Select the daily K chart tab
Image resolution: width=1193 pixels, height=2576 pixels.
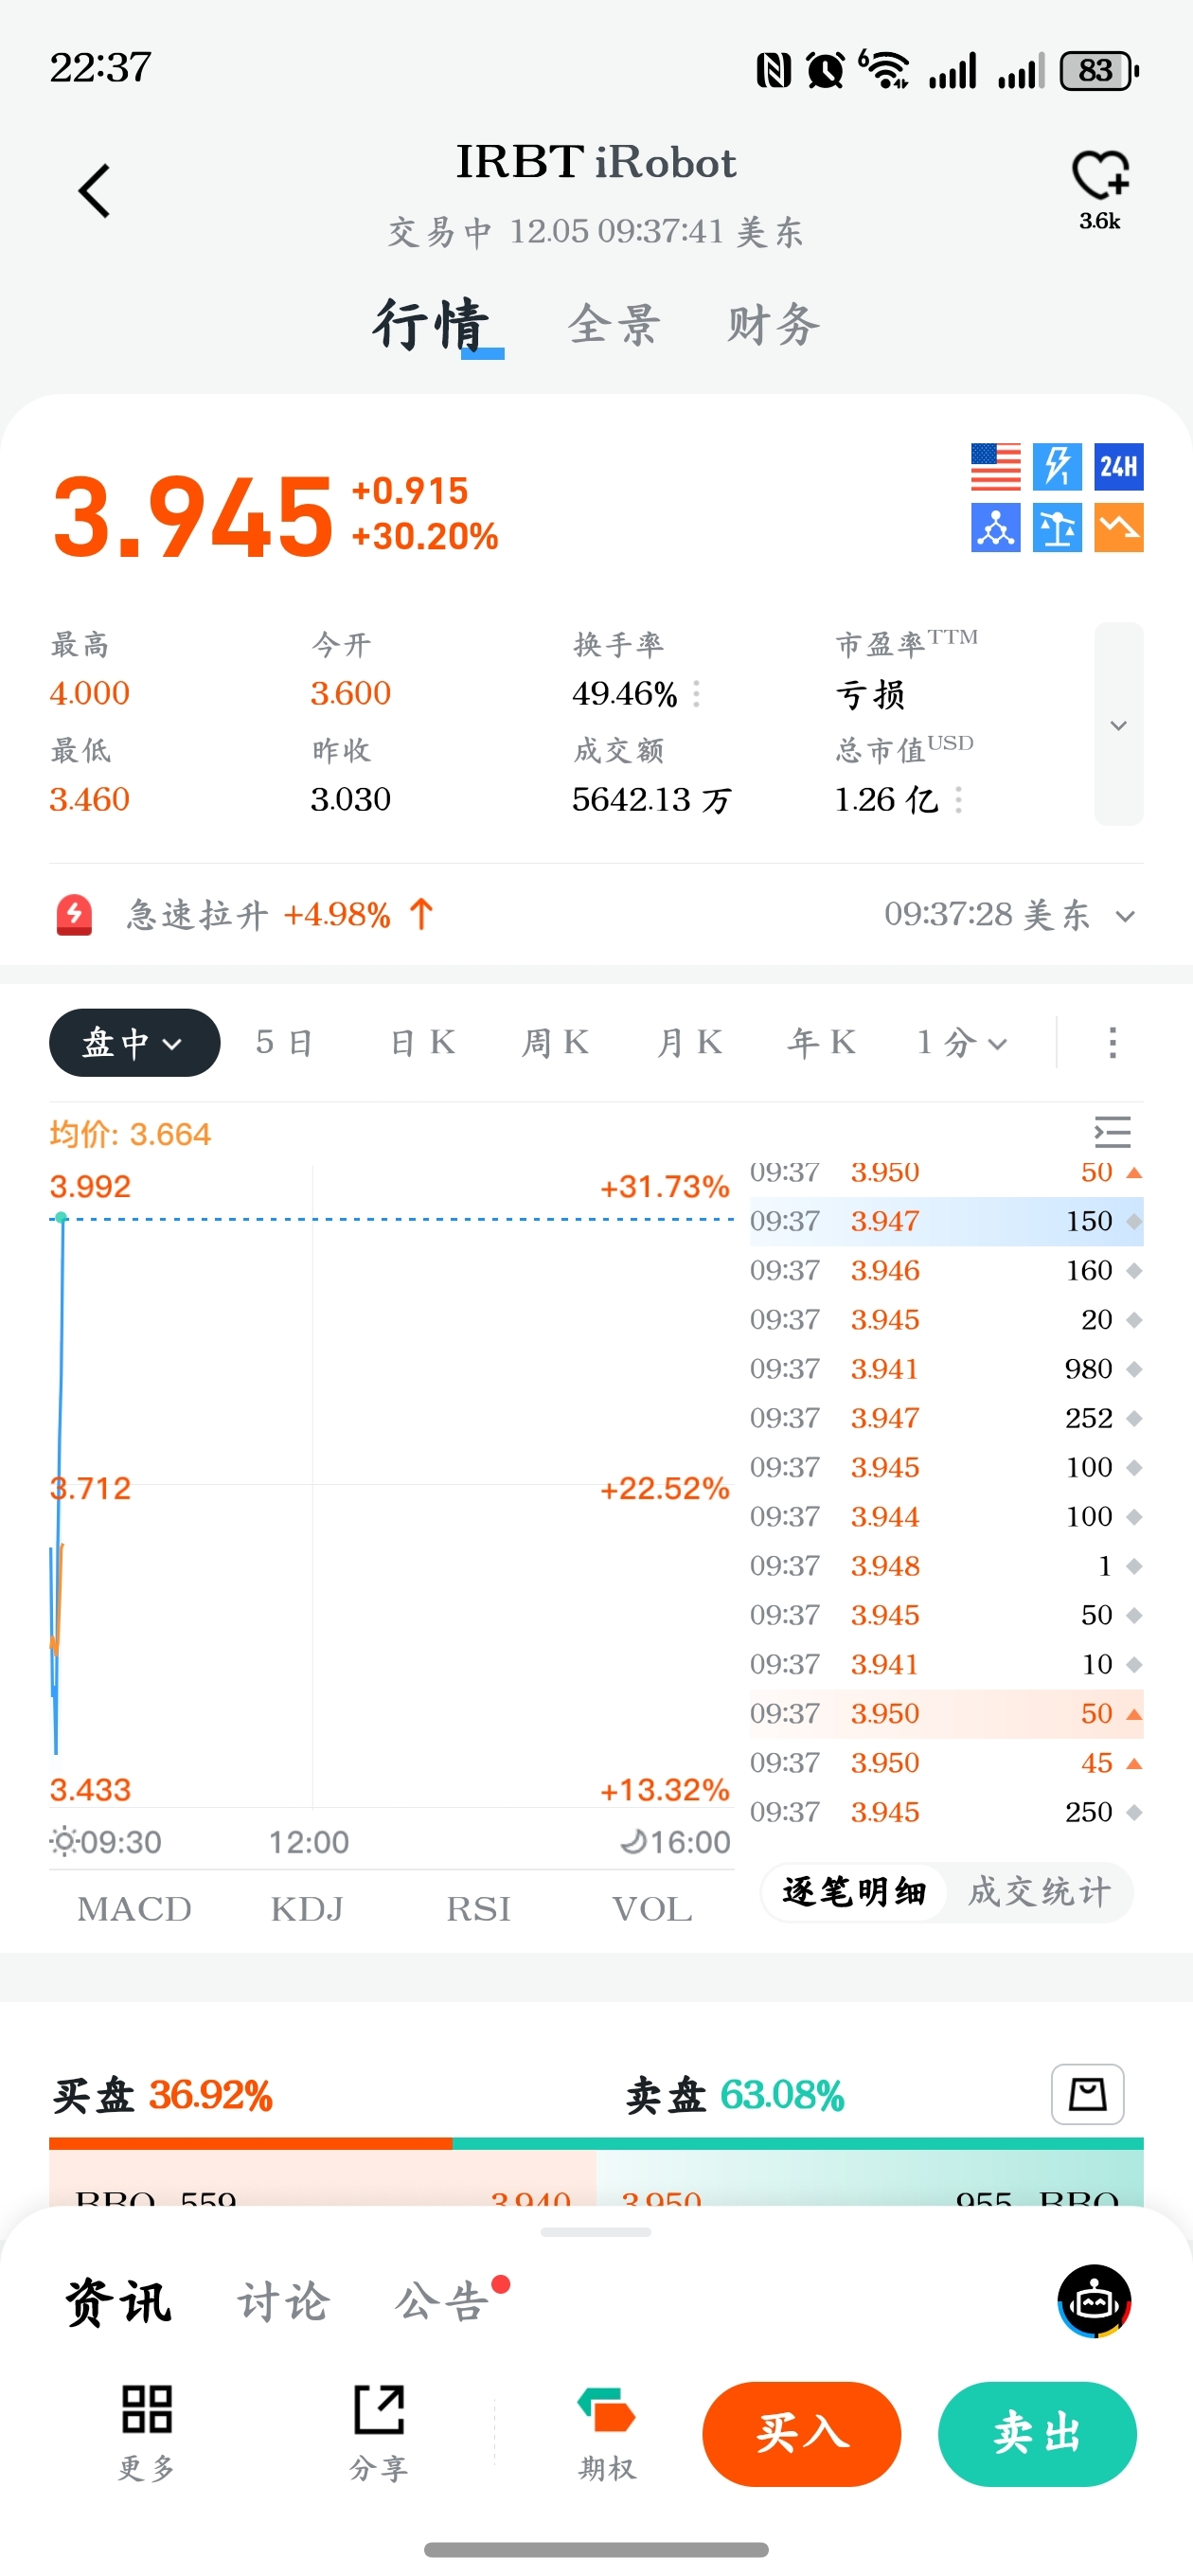423,1043
